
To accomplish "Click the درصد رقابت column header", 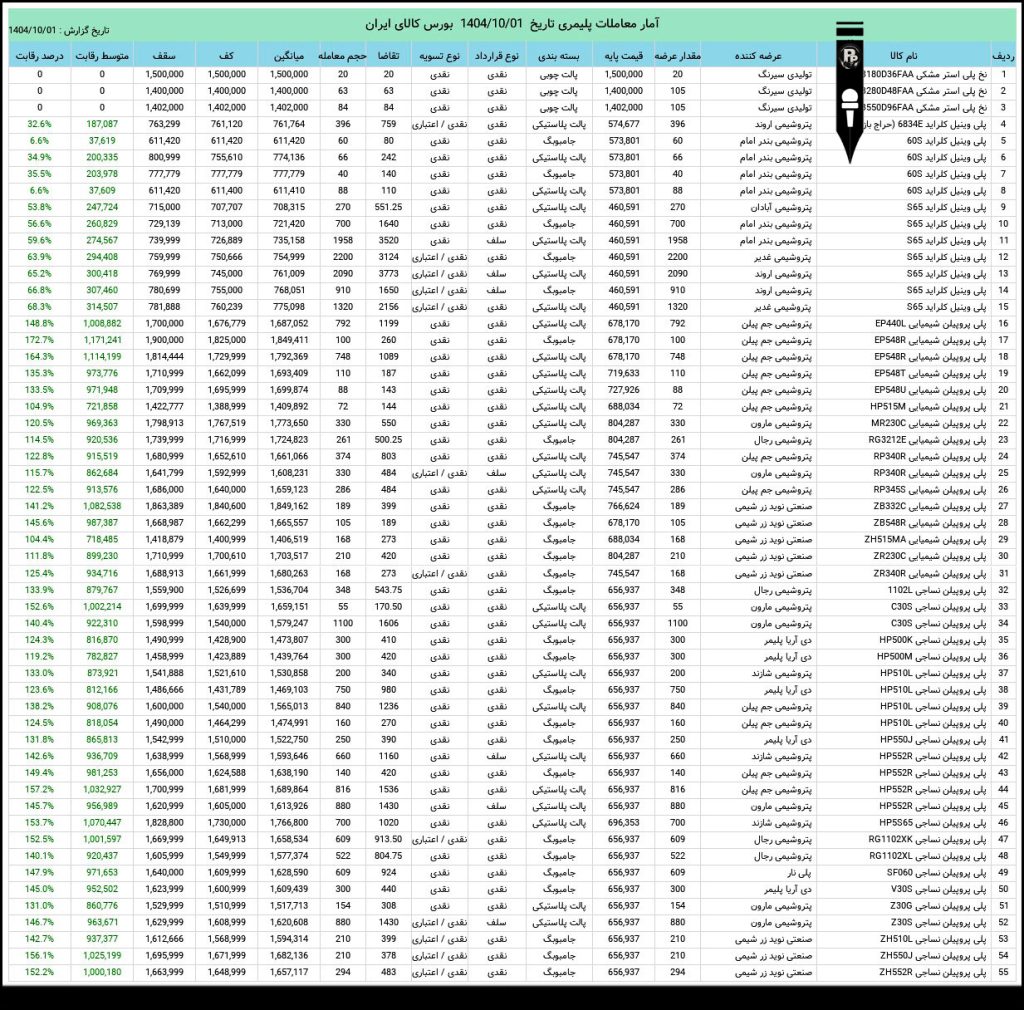I will point(39,56).
